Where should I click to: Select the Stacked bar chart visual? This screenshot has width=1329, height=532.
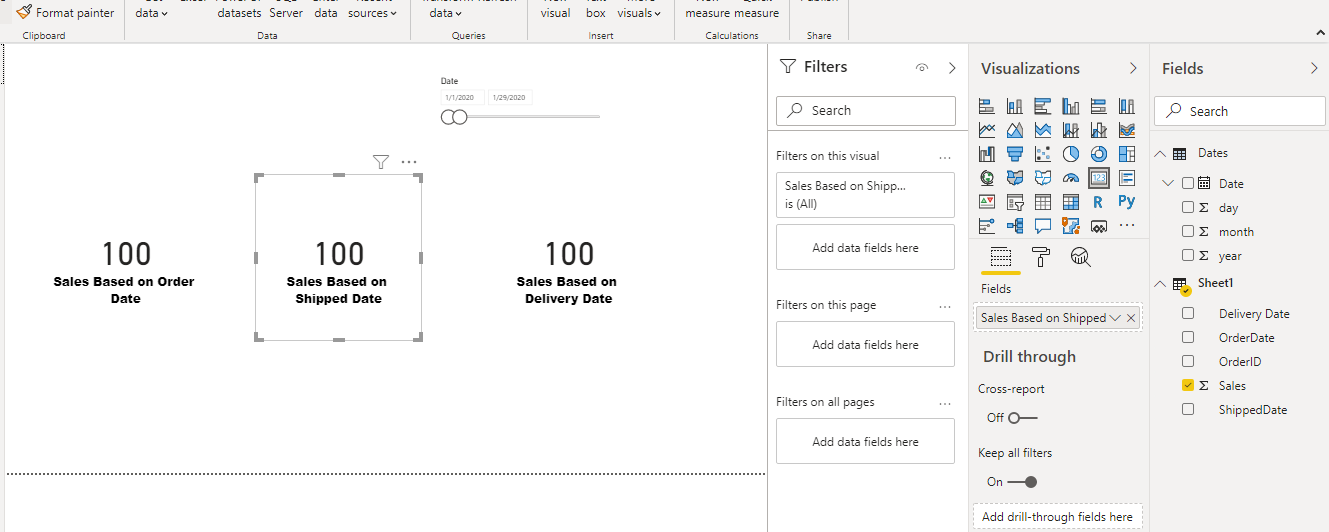pyautogui.click(x=987, y=106)
